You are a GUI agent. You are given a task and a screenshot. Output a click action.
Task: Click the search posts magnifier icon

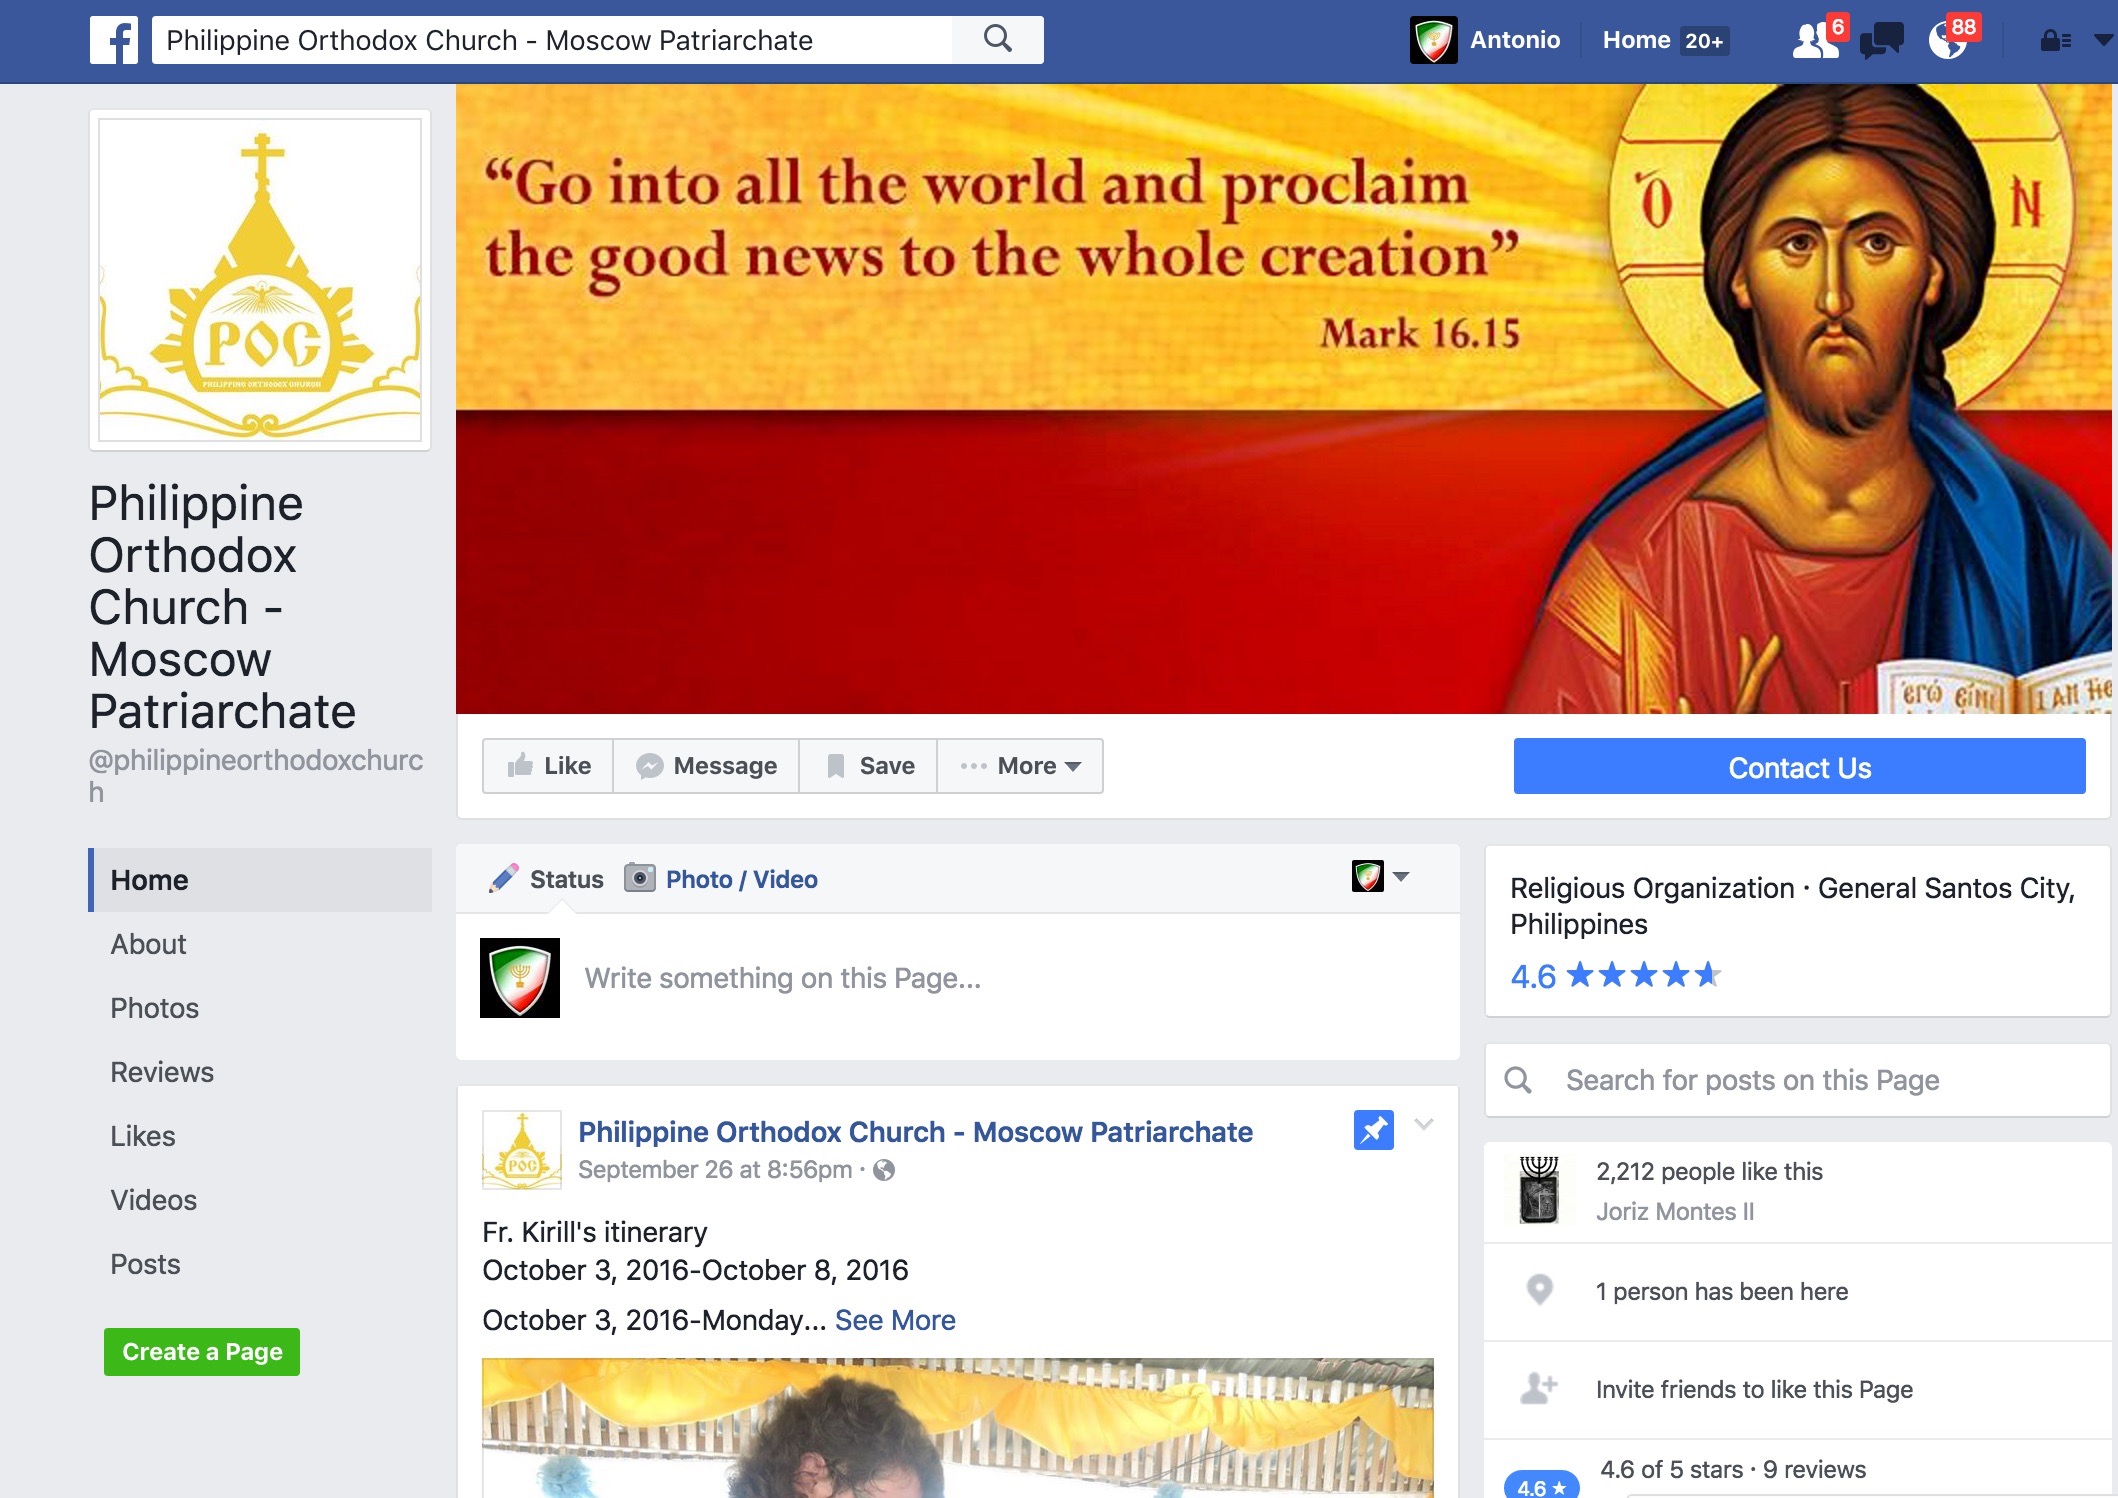click(x=1518, y=1080)
